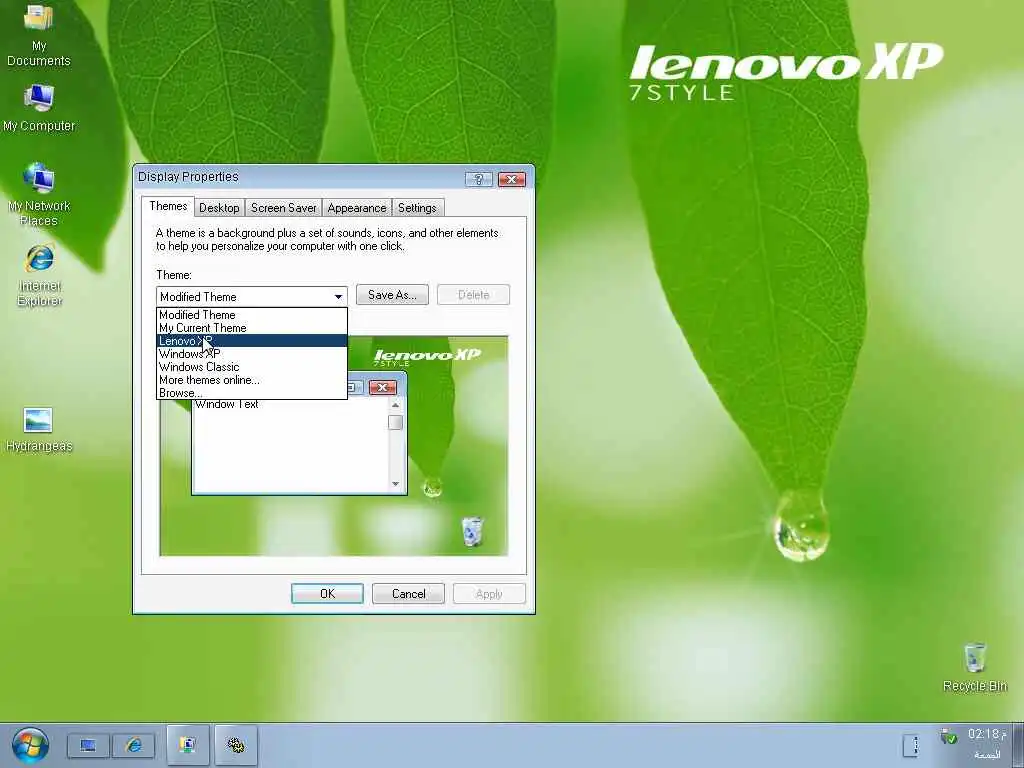Select the My Computer desktop icon
Viewport: 1024px width, 768px height.
pos(39,108)
